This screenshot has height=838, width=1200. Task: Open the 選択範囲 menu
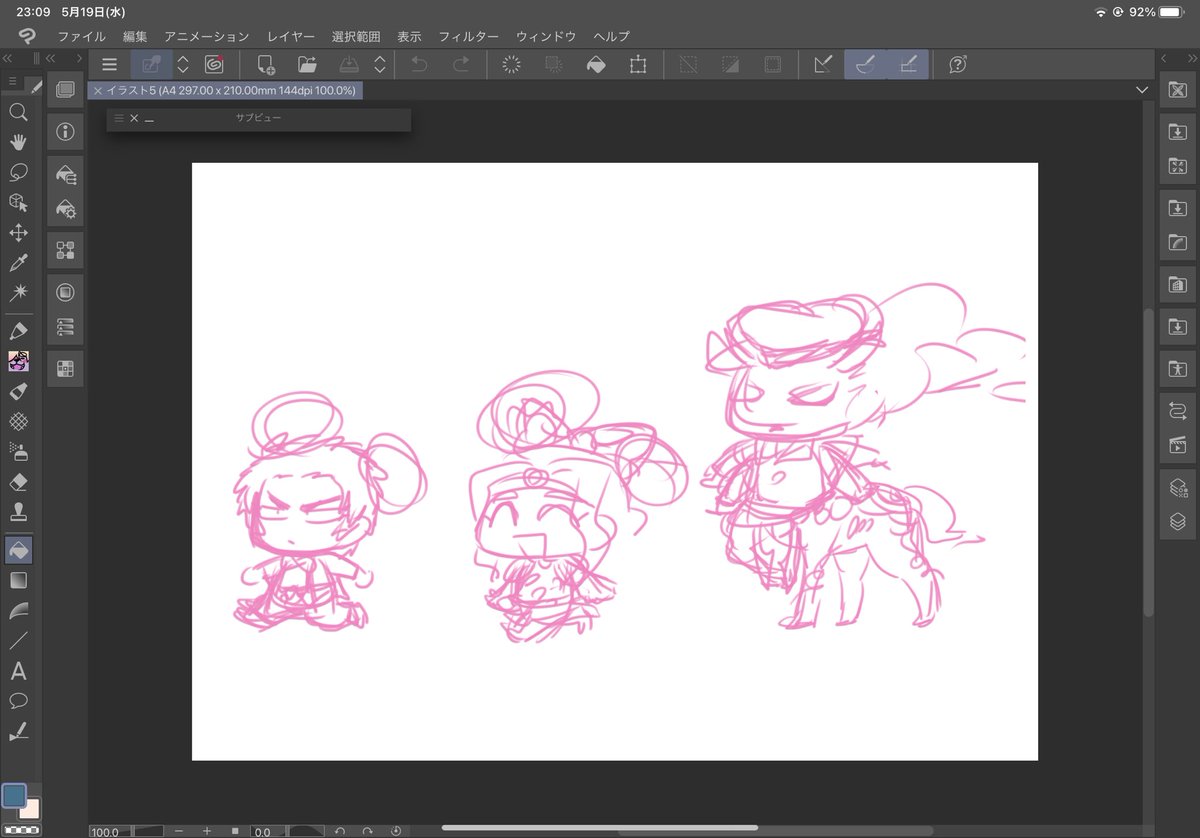coord(356,36)
